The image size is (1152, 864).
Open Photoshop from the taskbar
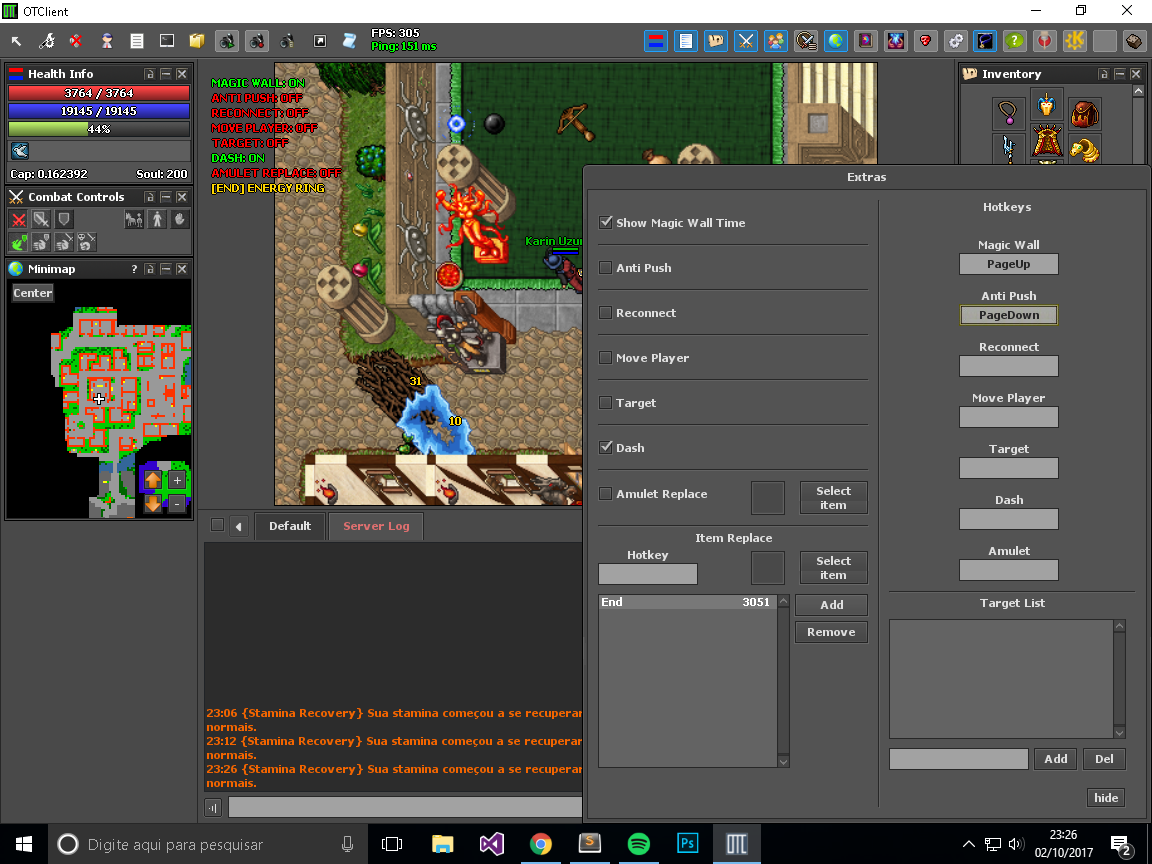688,843
